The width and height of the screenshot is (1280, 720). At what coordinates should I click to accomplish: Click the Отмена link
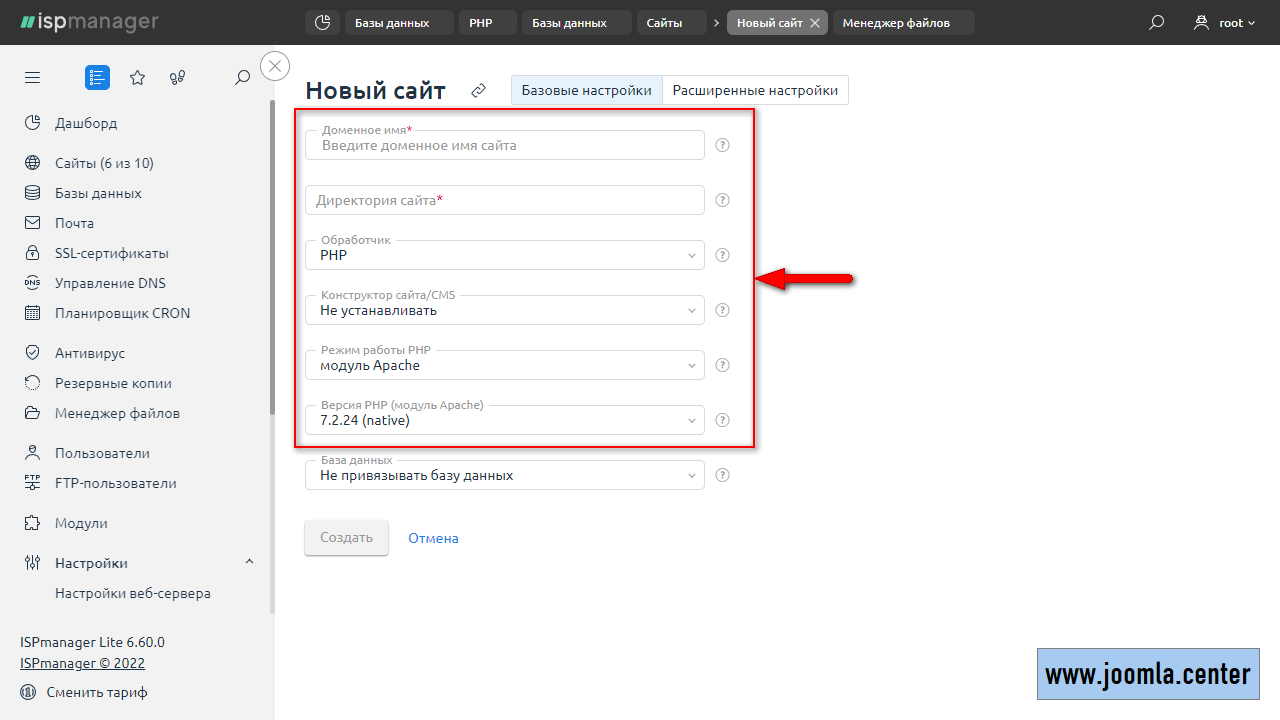433,538
